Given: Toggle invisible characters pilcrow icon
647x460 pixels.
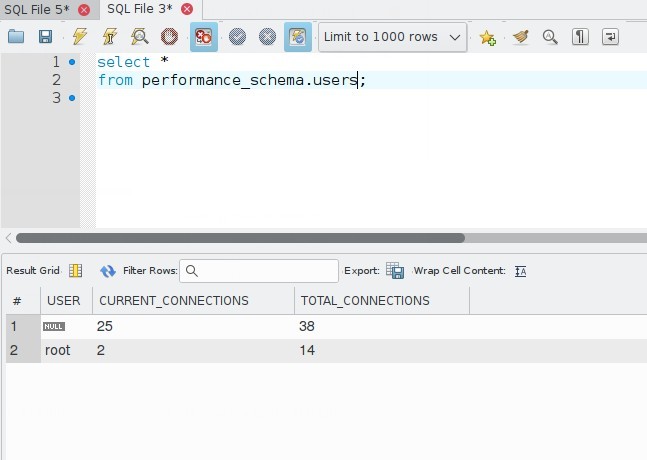Looking at the screenshot, I should pos(580,37).
